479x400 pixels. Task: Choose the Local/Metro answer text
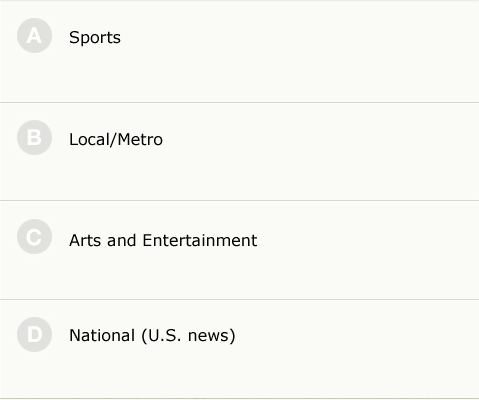click(116, 139)
